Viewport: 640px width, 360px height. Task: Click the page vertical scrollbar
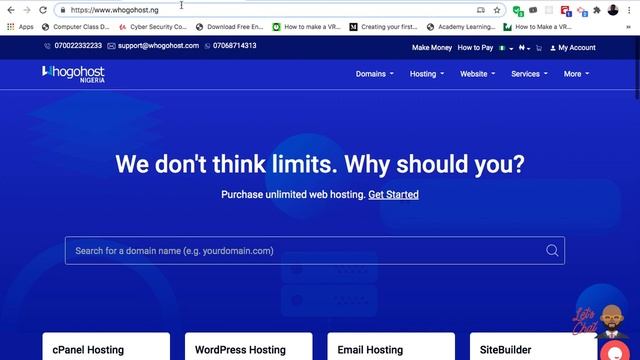pyautogui.click(x=637, y=67)
